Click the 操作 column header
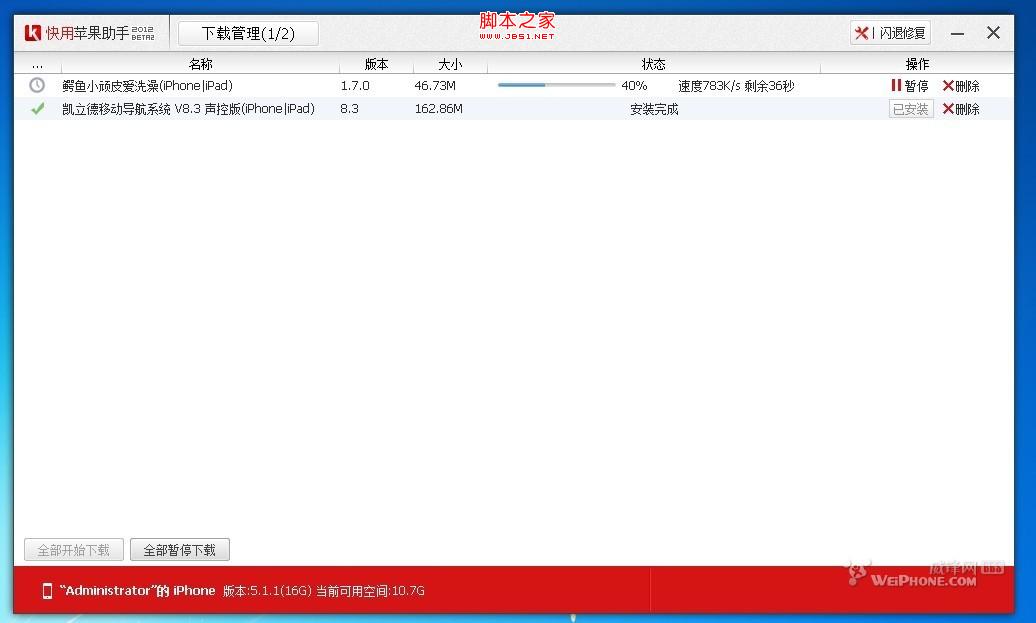Screen dimensions: 1036x623 tap(916, 64)
